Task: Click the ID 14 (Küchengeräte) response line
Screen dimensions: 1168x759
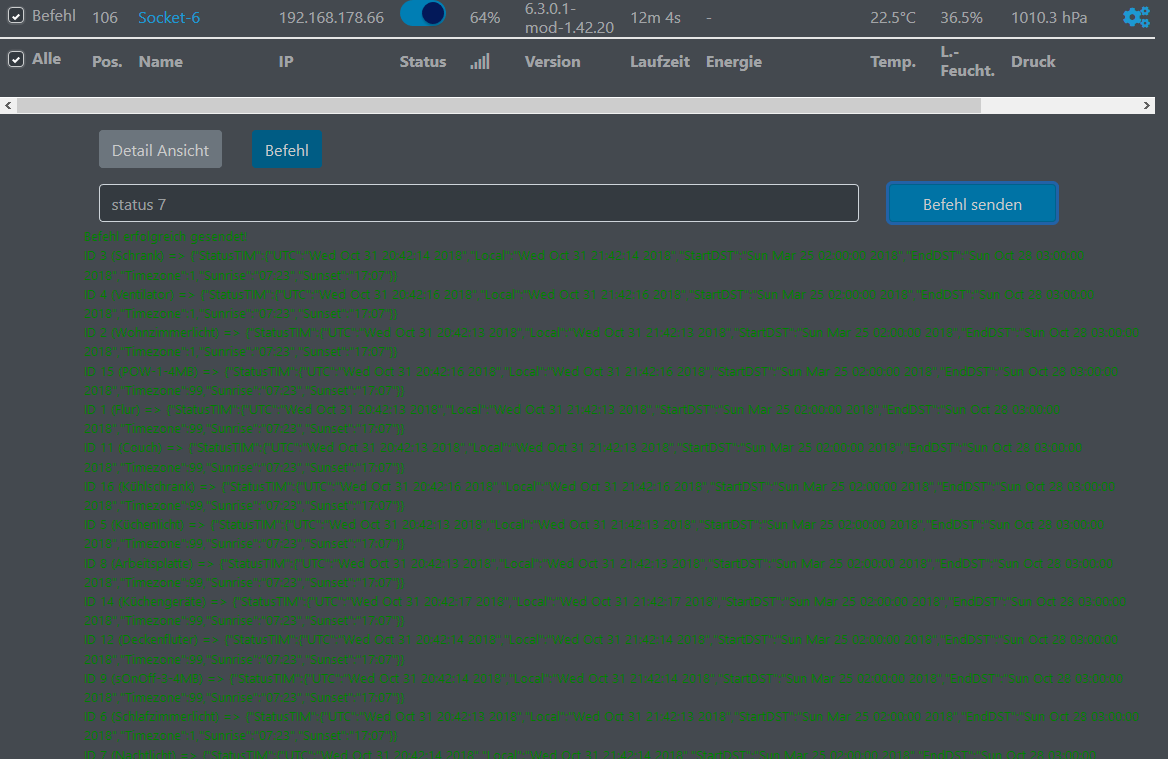Action: (x=604, y=611)
